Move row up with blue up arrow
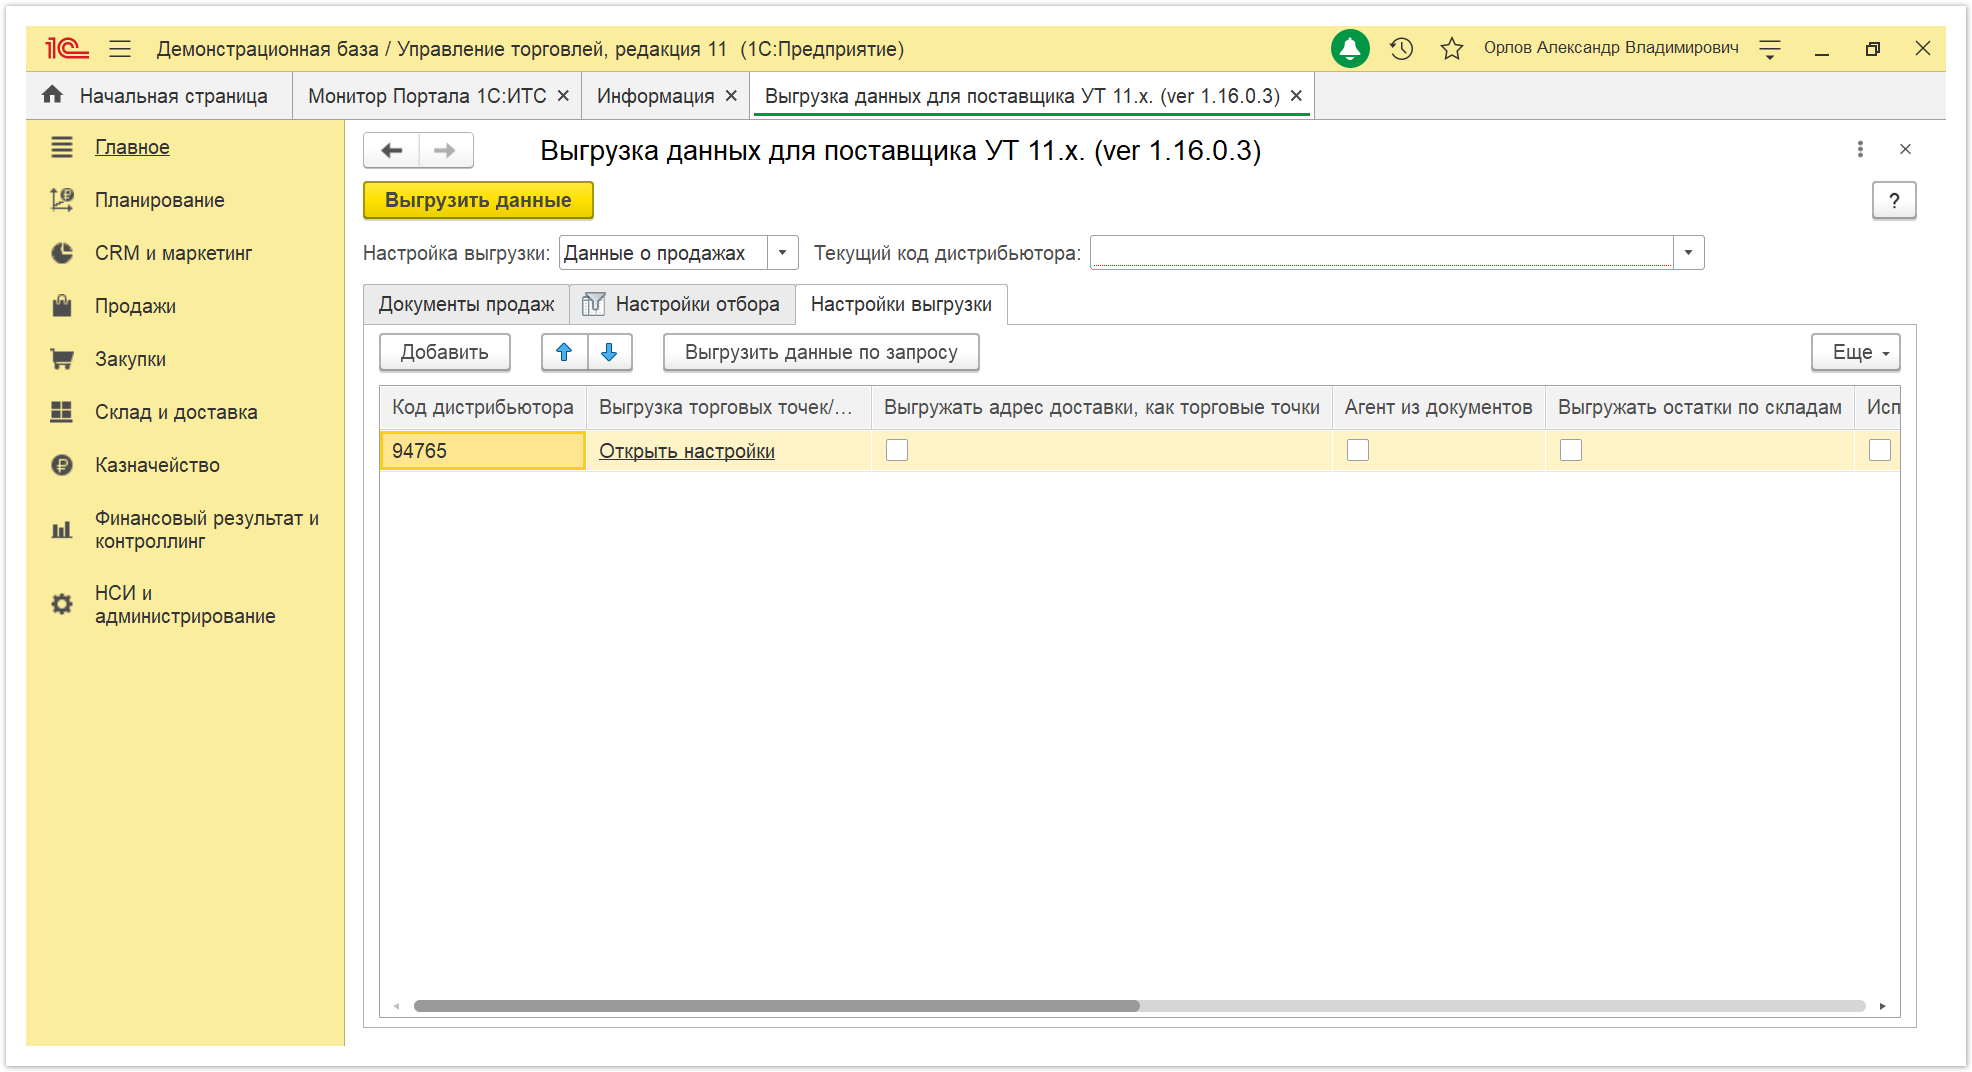1972x1072 pixels. (x=564, y=352)
